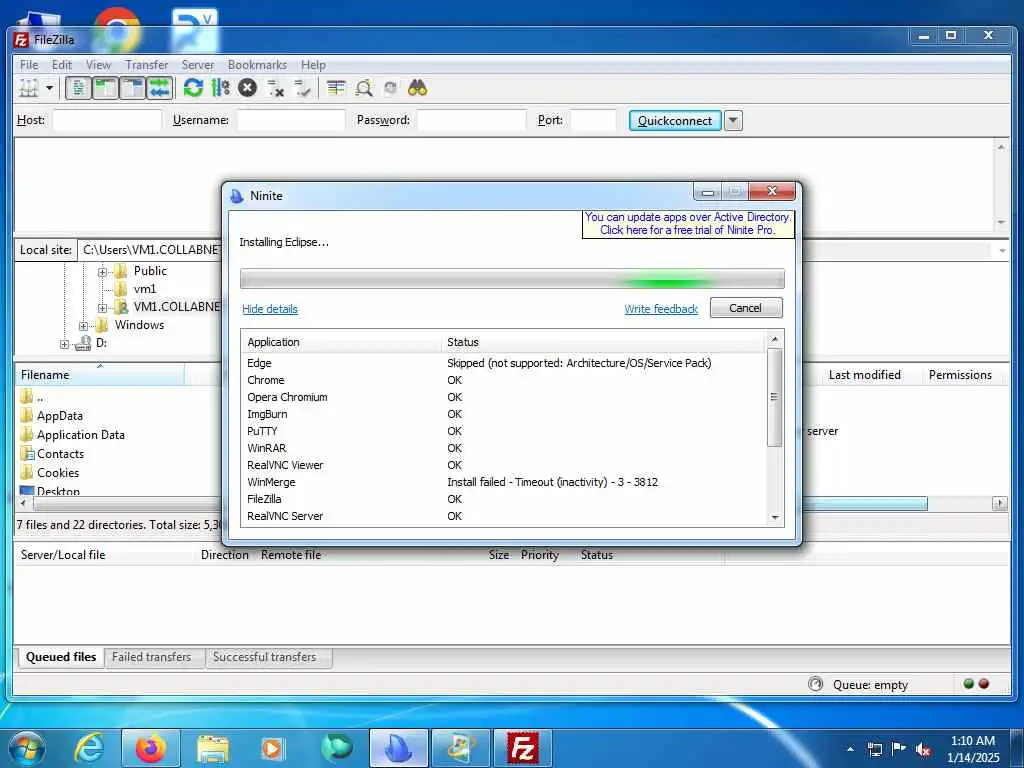Open the Bookmarks menu
The height and width of the screenshot is (768, 1024).
tap(257, 65)
